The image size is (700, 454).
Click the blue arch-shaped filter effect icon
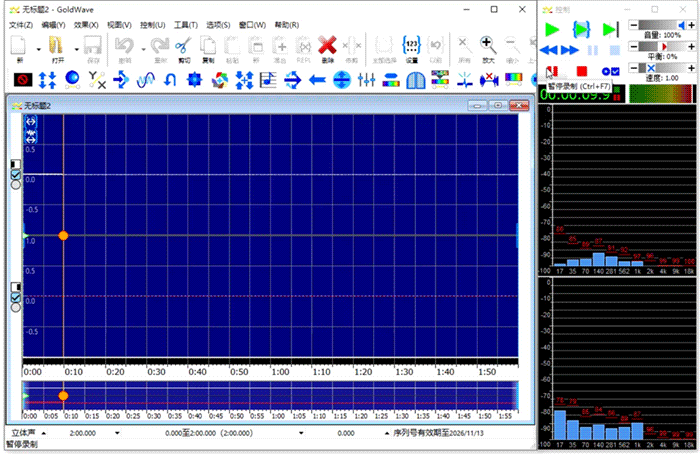pos(415,80)
